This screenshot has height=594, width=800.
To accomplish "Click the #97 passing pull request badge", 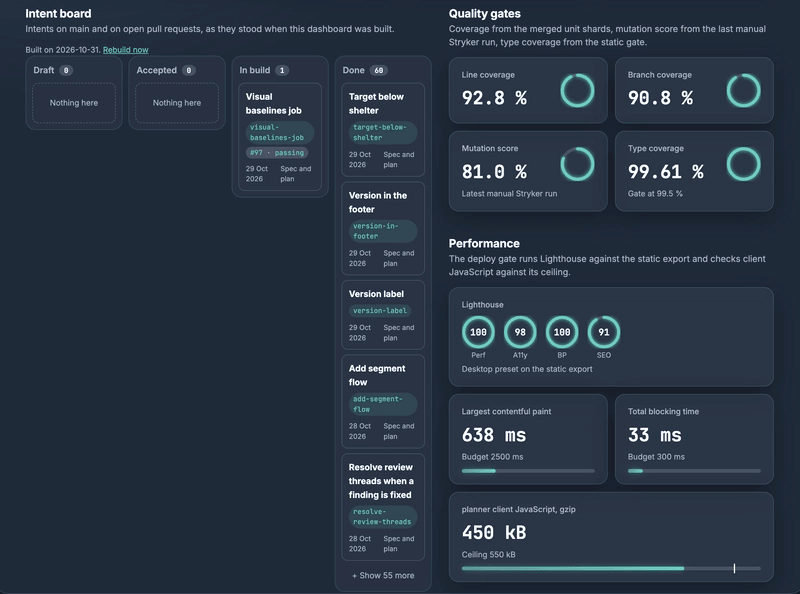I will point(277,153).
